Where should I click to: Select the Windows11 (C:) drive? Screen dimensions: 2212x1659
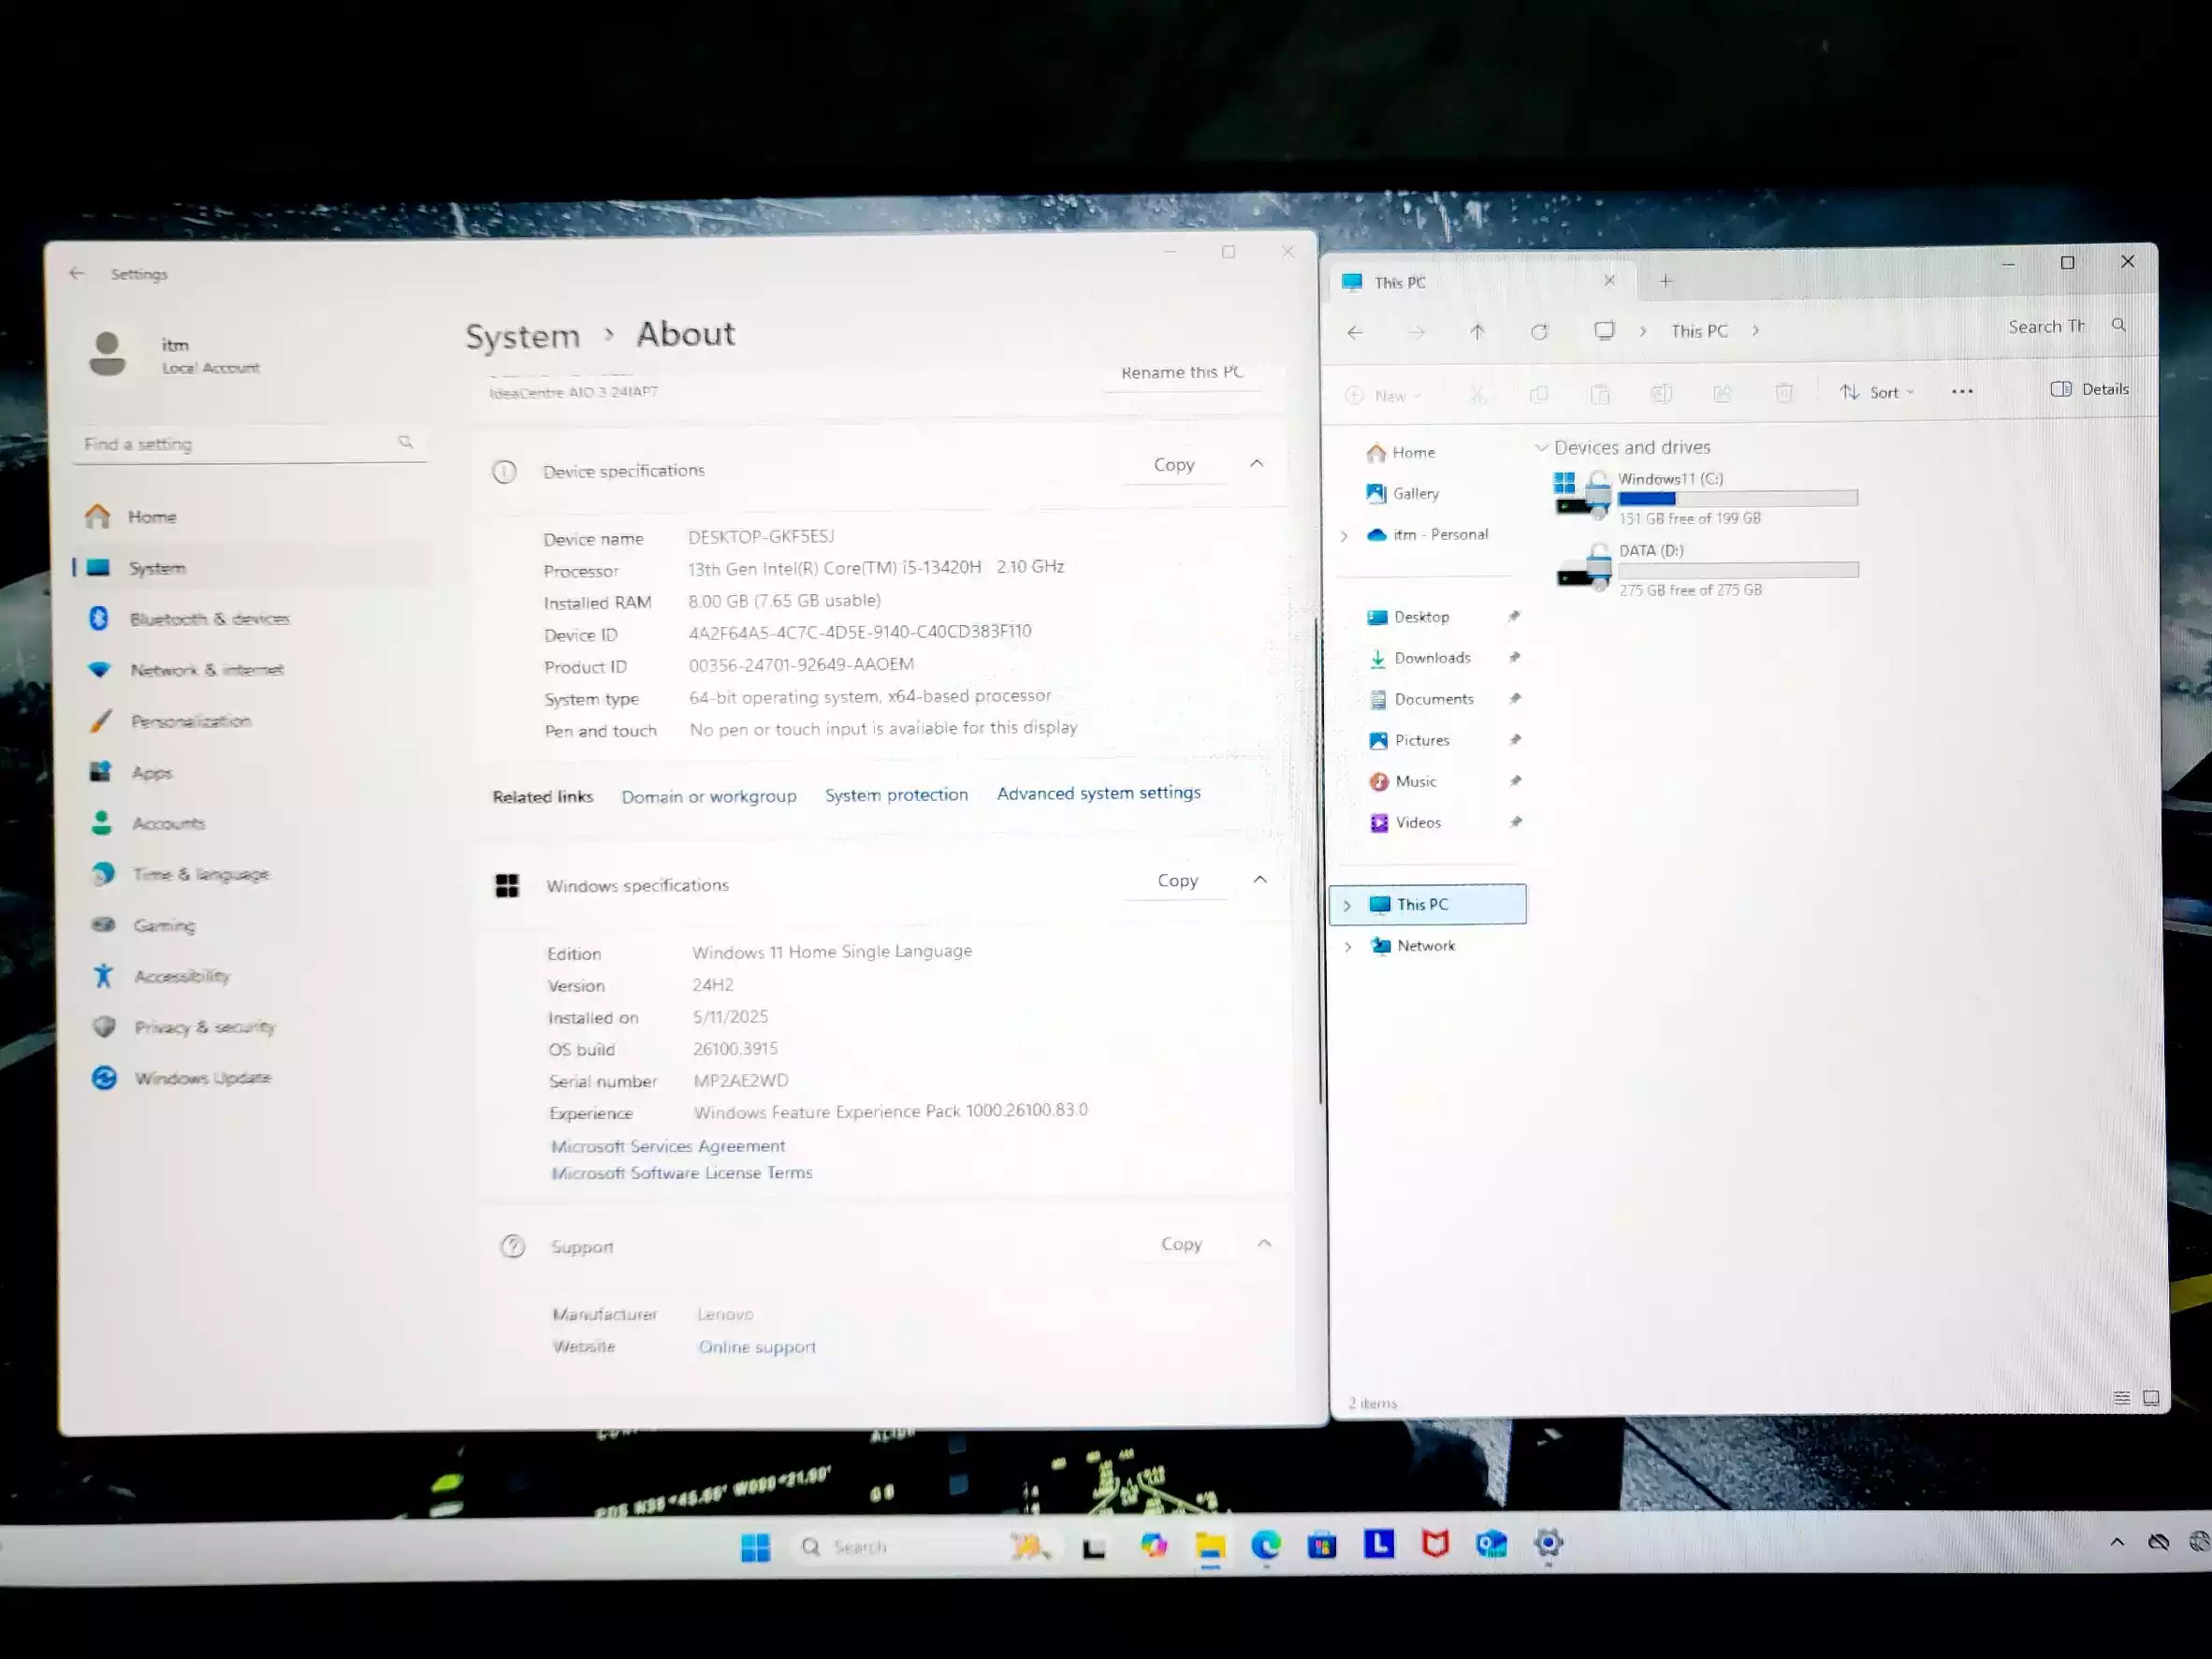(1707, 497)
